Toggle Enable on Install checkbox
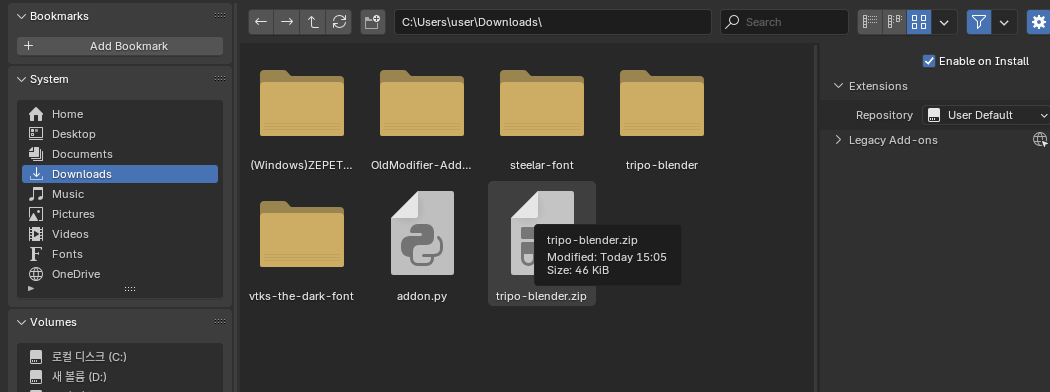Viewport: 1050px width, 392px height. click(929, 61)
